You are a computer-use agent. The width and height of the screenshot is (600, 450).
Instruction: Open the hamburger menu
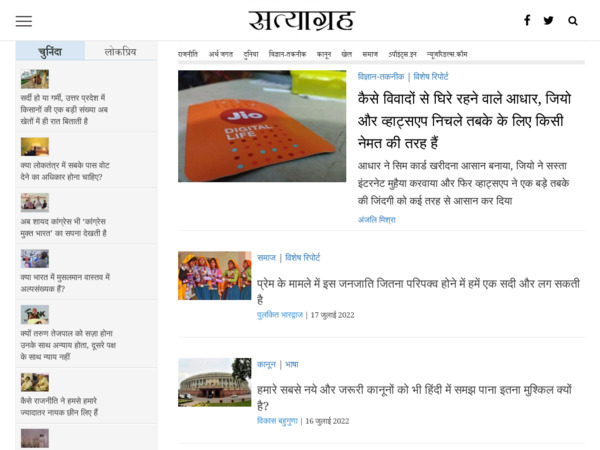(x=24, y=21)
